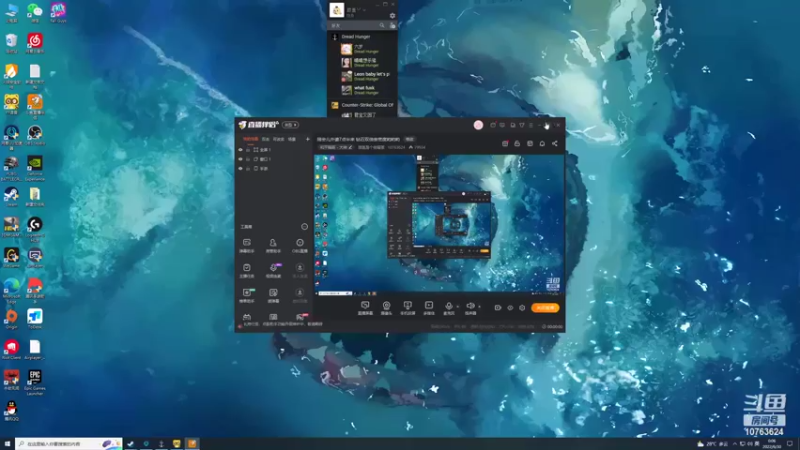Image resolution: width=800 pixels, height=450 pixels.
Task: Open the OBS remote tool in toolbox
Action: [300, 245]
